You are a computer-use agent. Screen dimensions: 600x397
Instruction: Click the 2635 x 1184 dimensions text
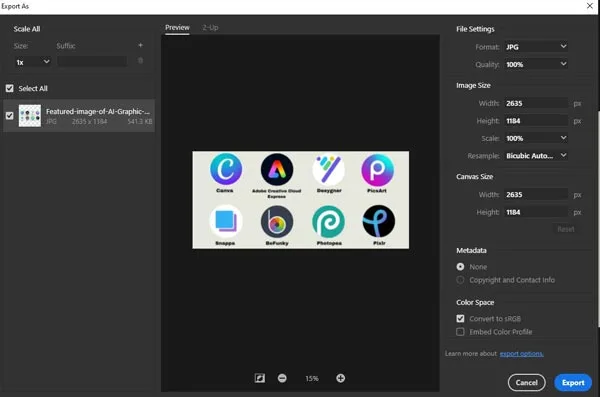pyautogui.click(x=90, y=121)
